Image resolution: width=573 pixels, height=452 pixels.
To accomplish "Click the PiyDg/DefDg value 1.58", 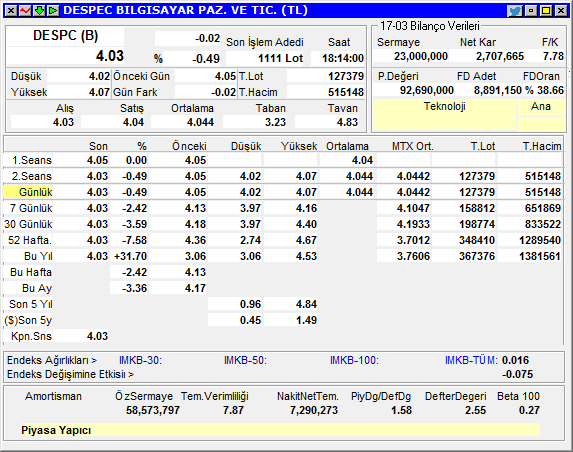I will (401, 410).
